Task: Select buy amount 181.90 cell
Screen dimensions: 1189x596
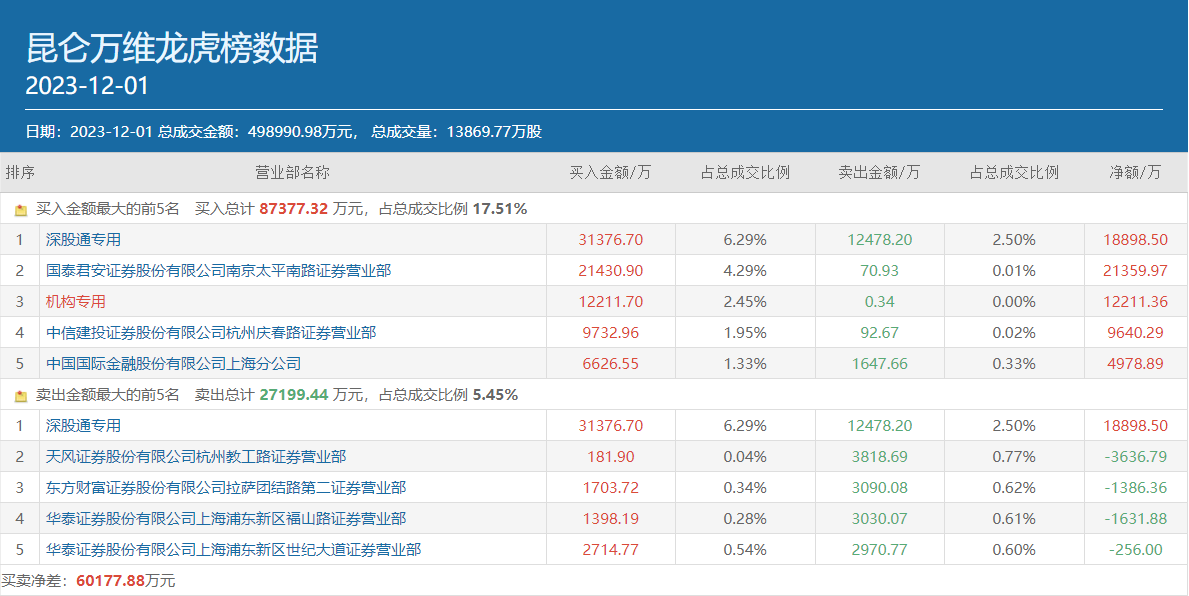Action: (x=610, y=456)
